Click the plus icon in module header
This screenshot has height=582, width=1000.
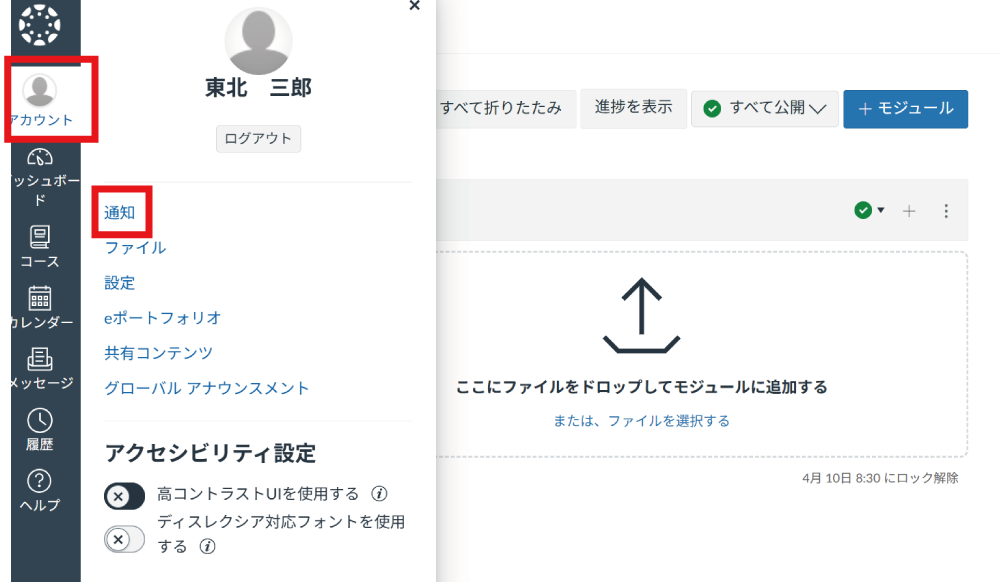(x=909, y=211)
